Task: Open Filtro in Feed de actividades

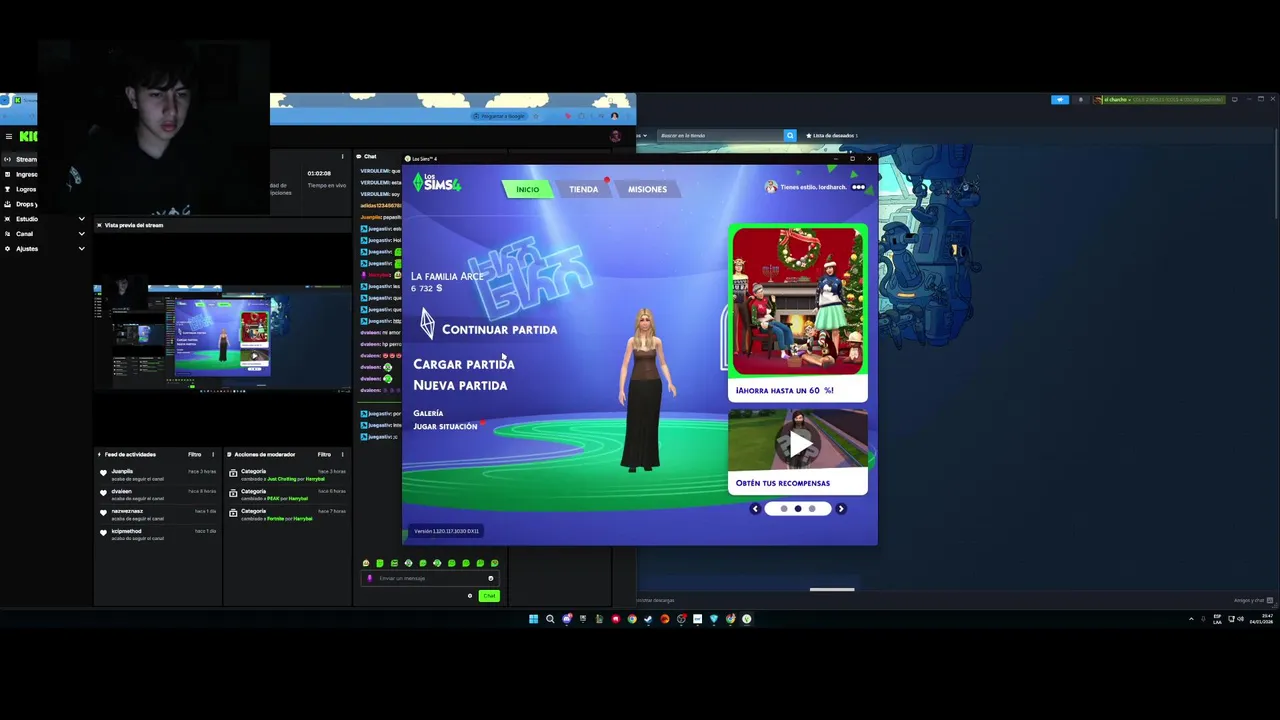Action: tap(195, 455)
